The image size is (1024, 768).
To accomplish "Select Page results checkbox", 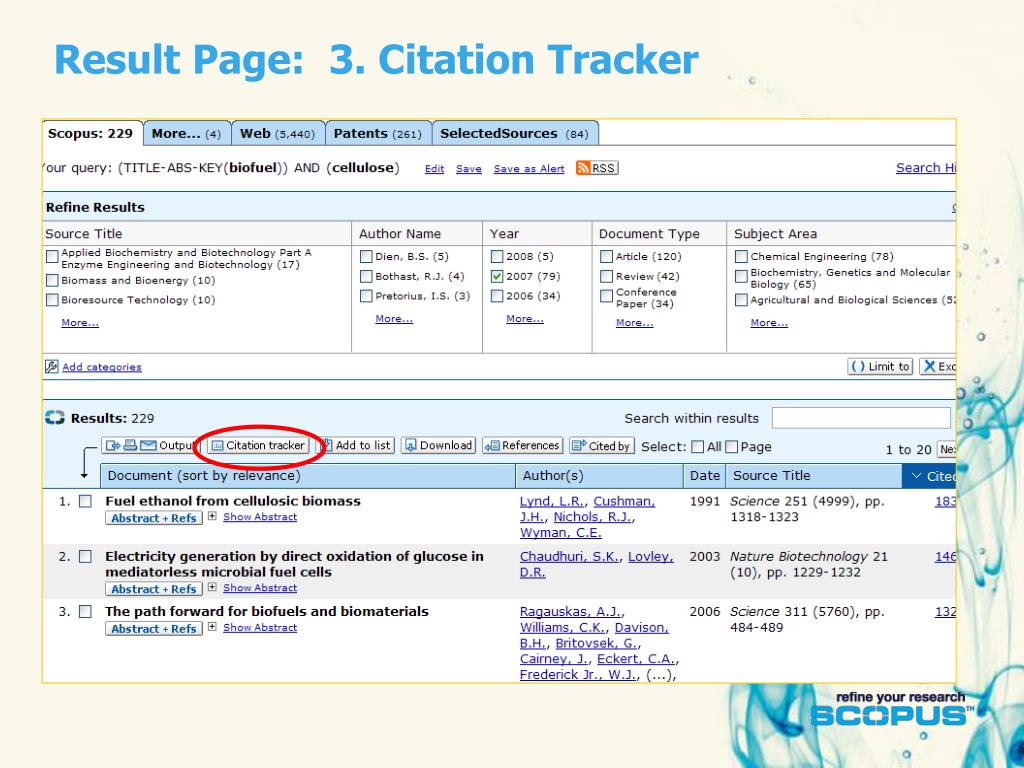I will (731, 447).
